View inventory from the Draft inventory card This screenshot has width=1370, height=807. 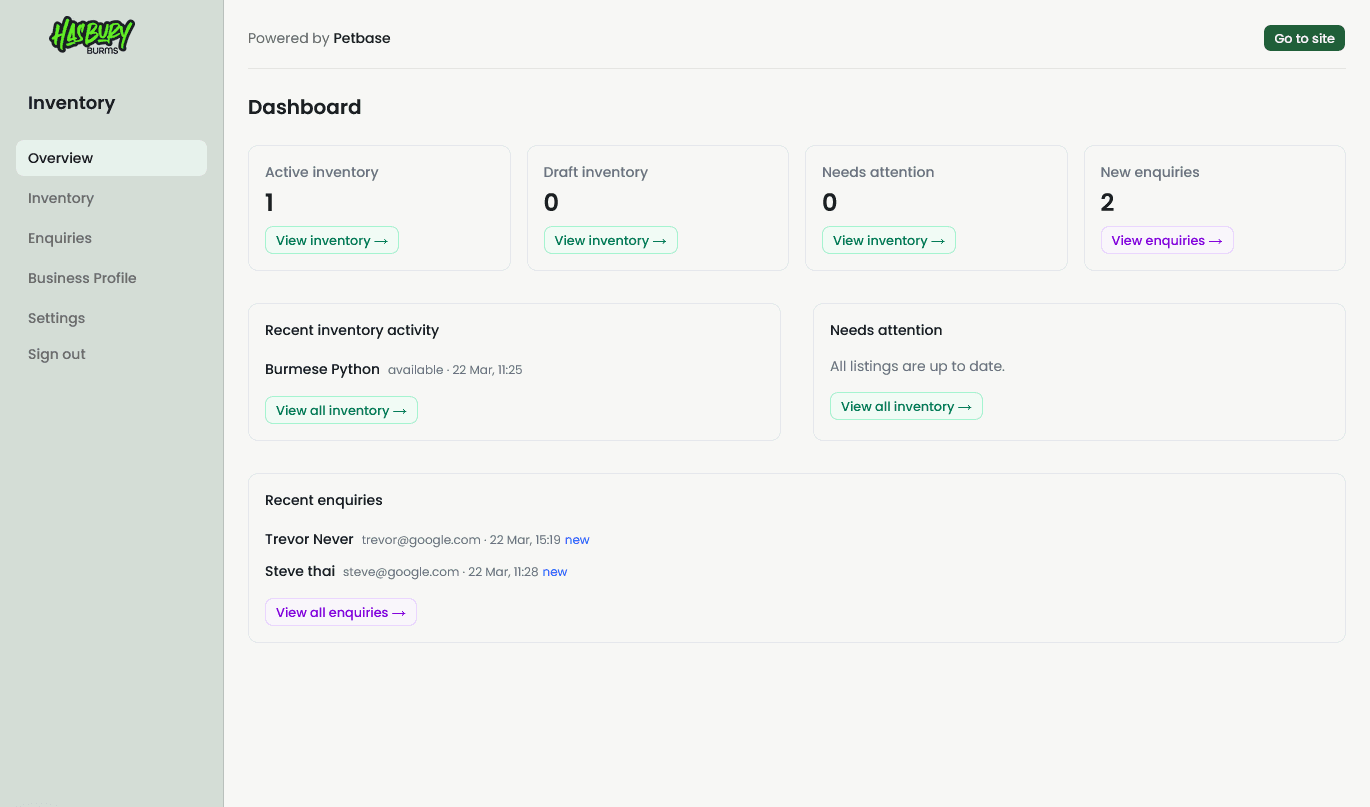pyautogui.click(x=610, y=240)
